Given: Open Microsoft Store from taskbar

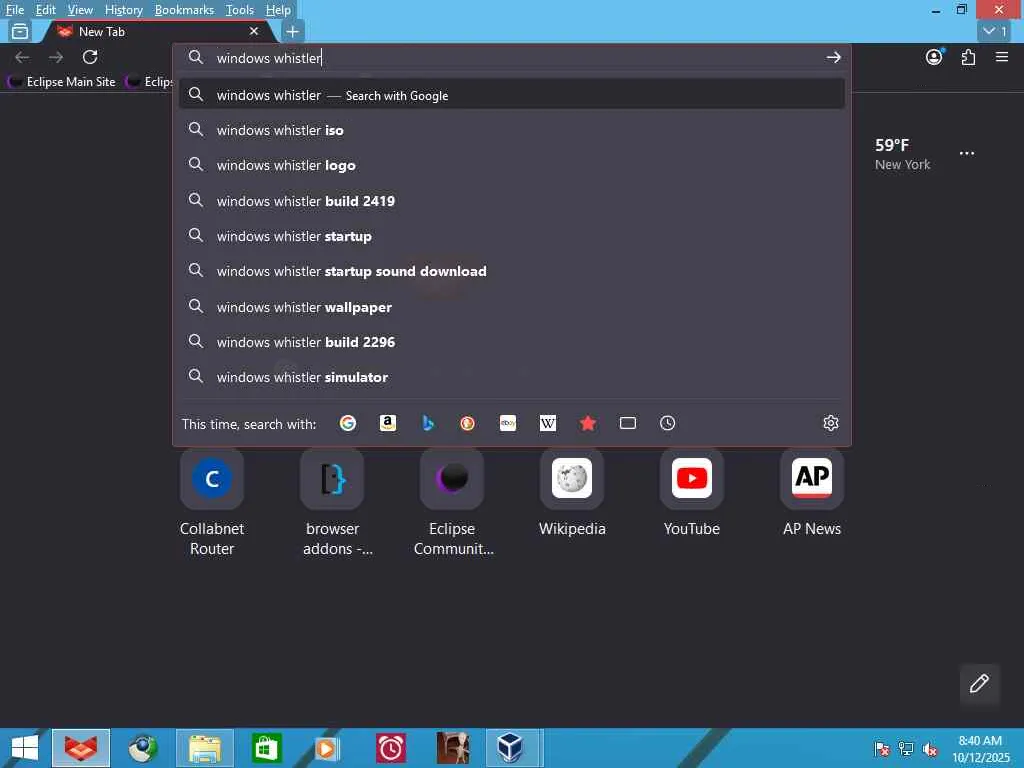Looking at the screenshot, I should (266, 748).
